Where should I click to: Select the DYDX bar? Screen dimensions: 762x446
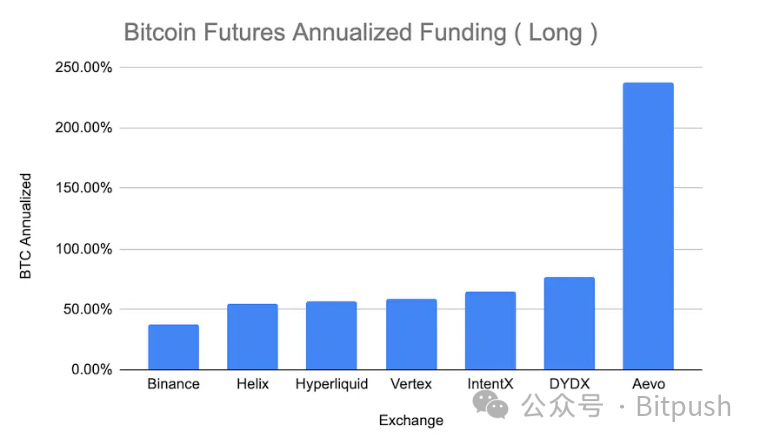pyautogui.click(x=569, y=323)
